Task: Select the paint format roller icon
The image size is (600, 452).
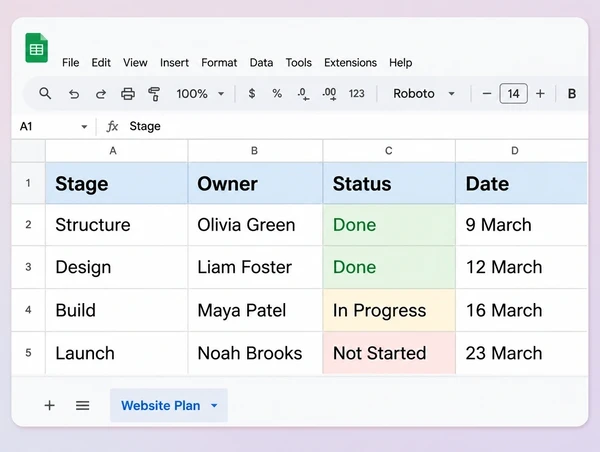Action: click(x=154, y=94)
